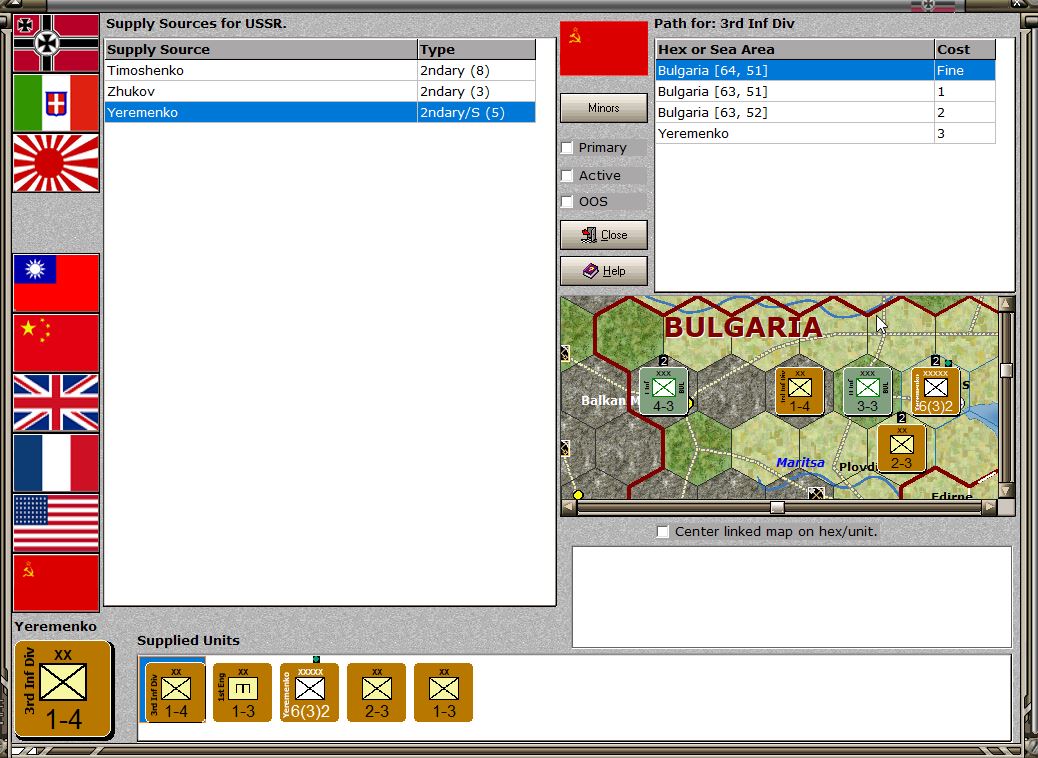Select the Japanese rising sun flag
1038x758 pixels.
[x=56, y=163]
